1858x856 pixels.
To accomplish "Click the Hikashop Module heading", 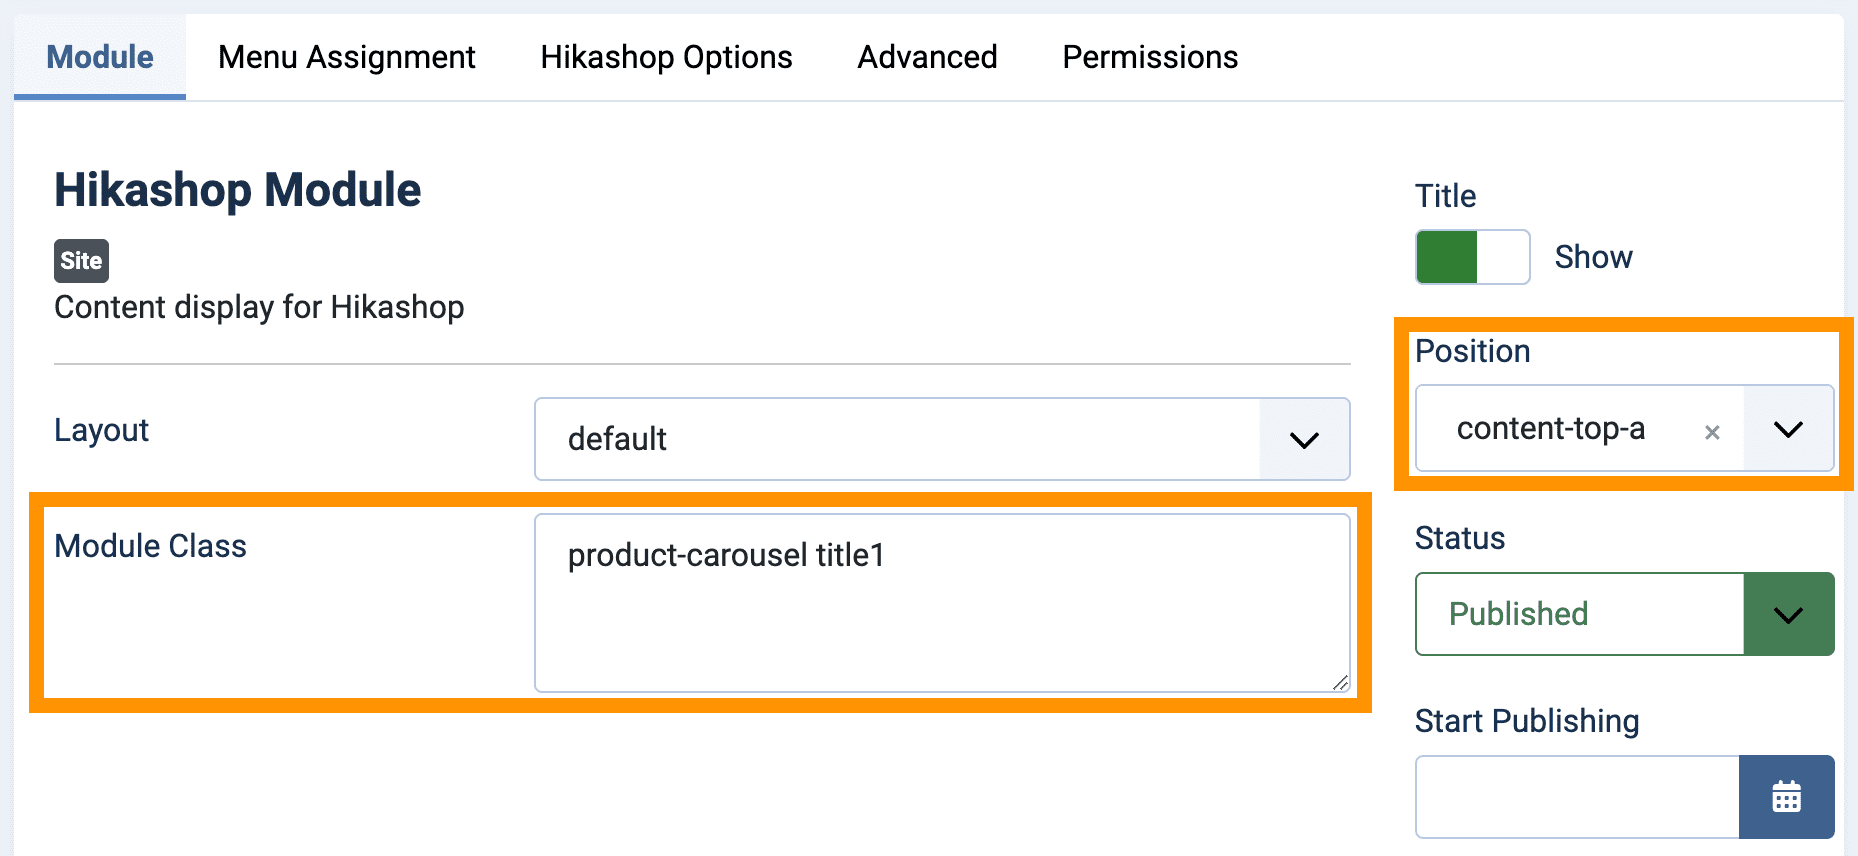I will [x=238, y=190].
